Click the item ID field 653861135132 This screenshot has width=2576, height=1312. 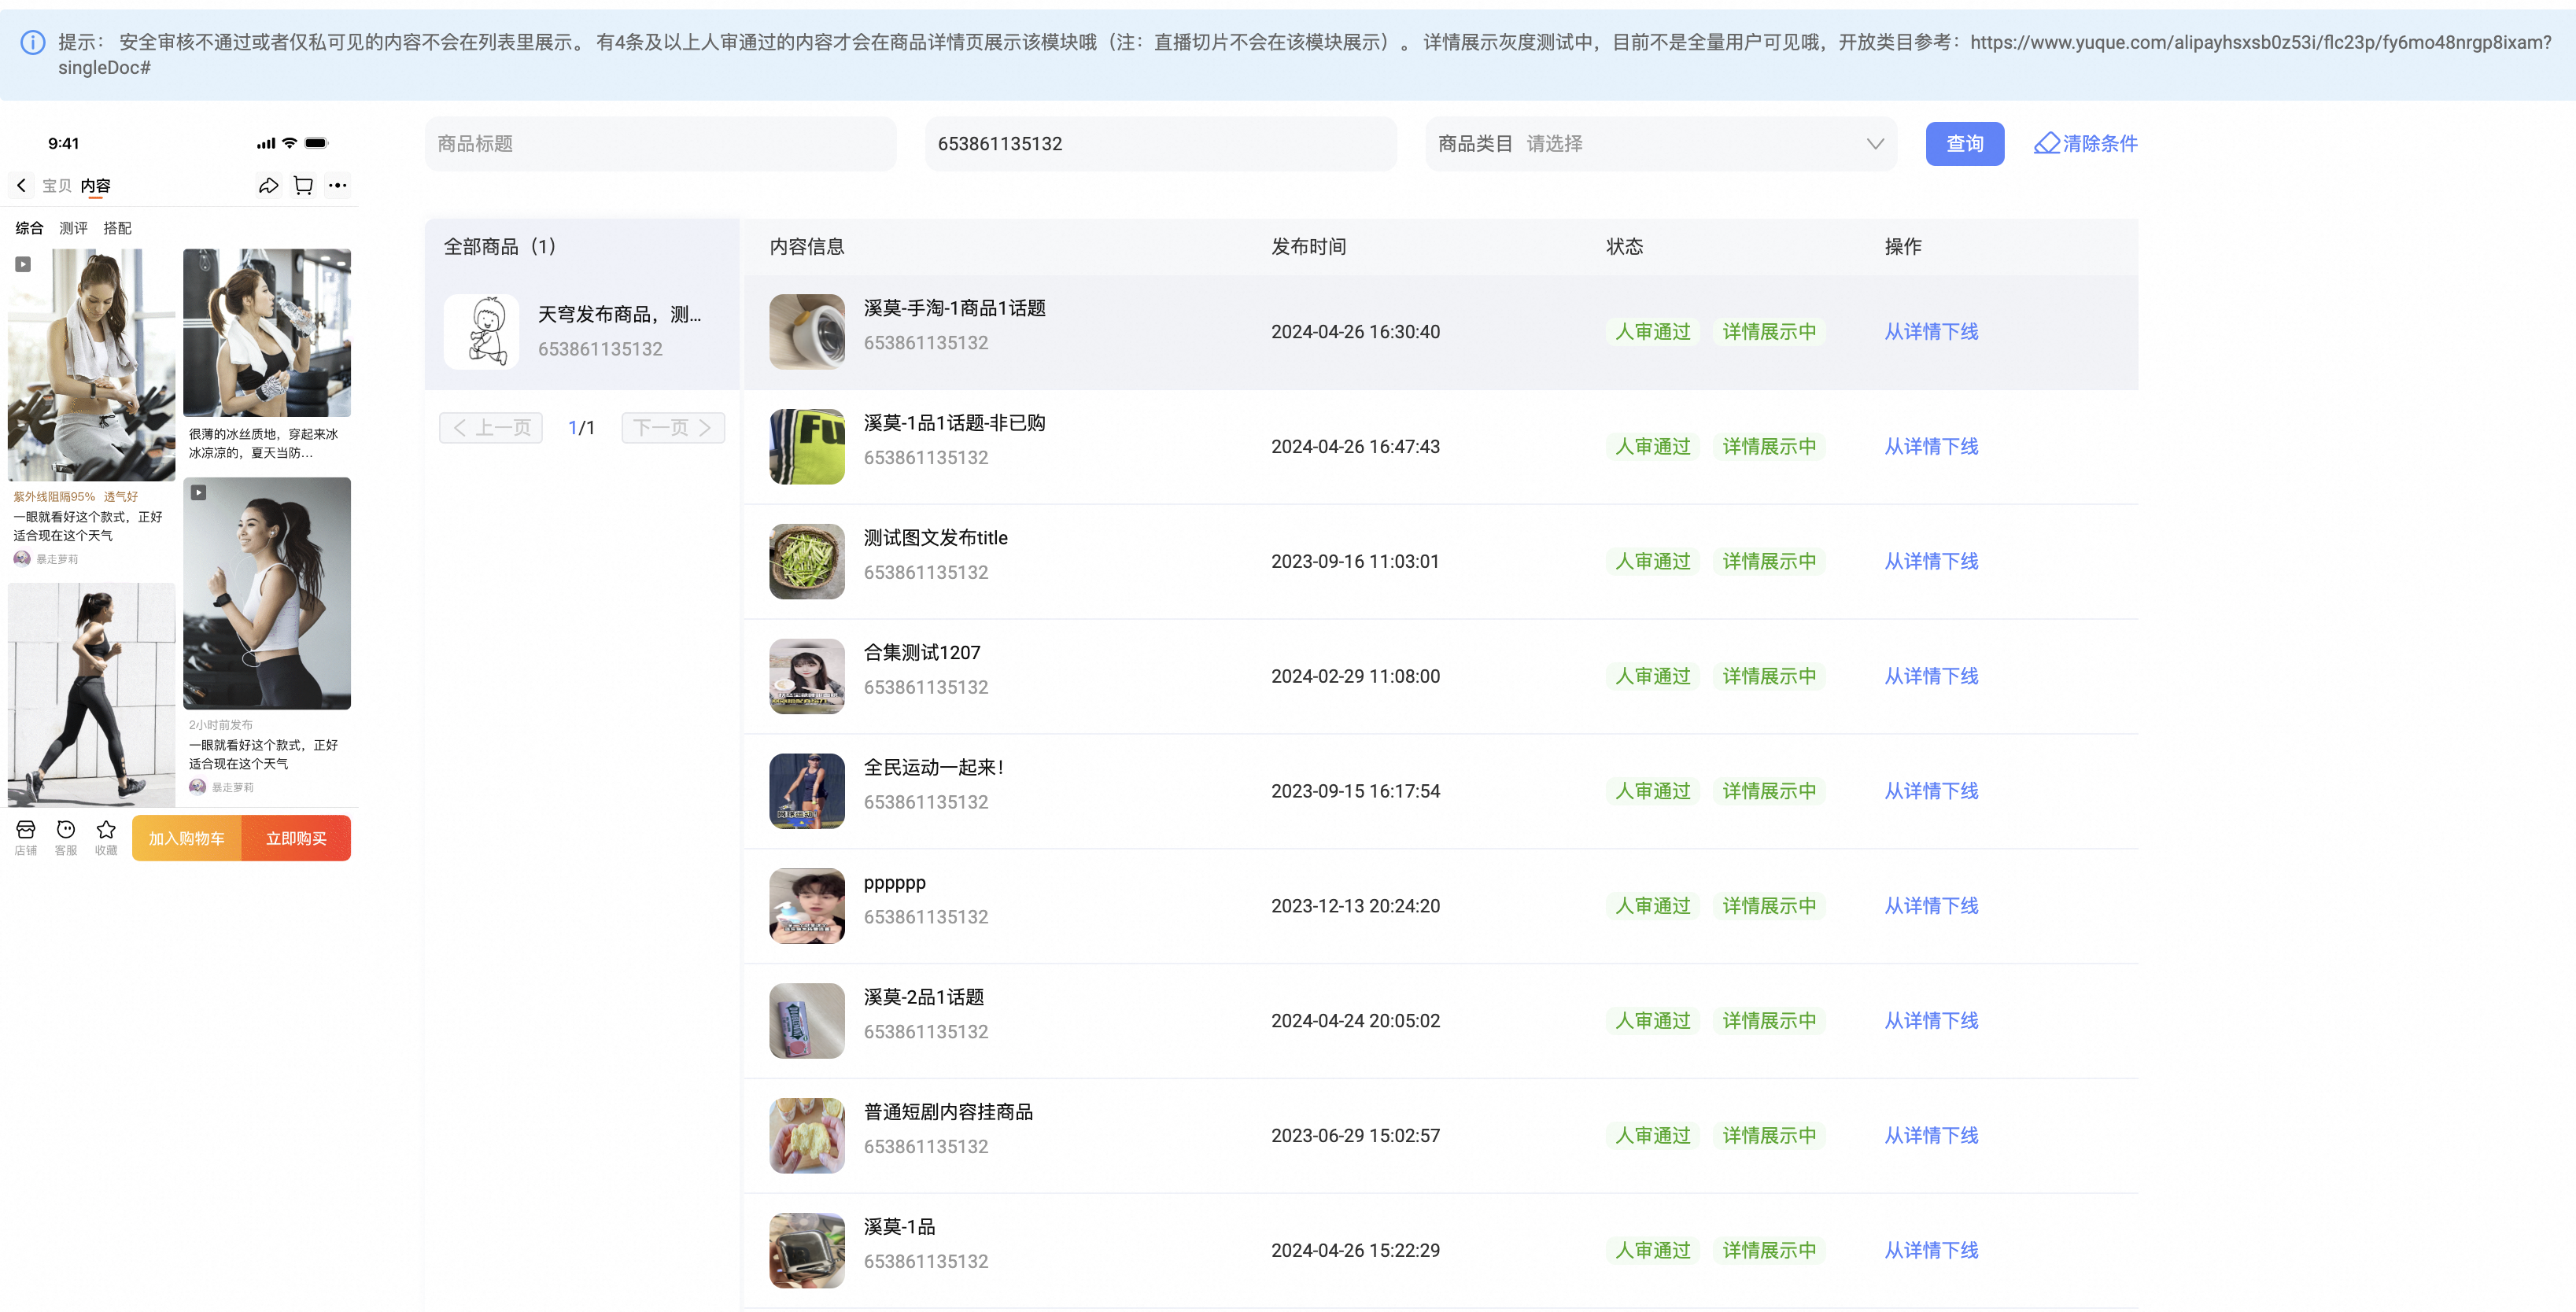[1161, 143]
